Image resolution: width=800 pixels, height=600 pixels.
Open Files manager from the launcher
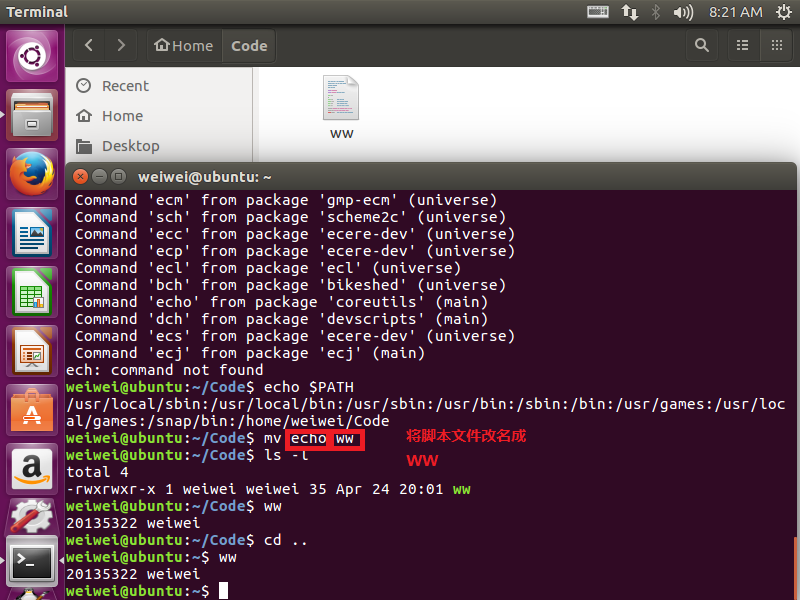pos(32,115)
